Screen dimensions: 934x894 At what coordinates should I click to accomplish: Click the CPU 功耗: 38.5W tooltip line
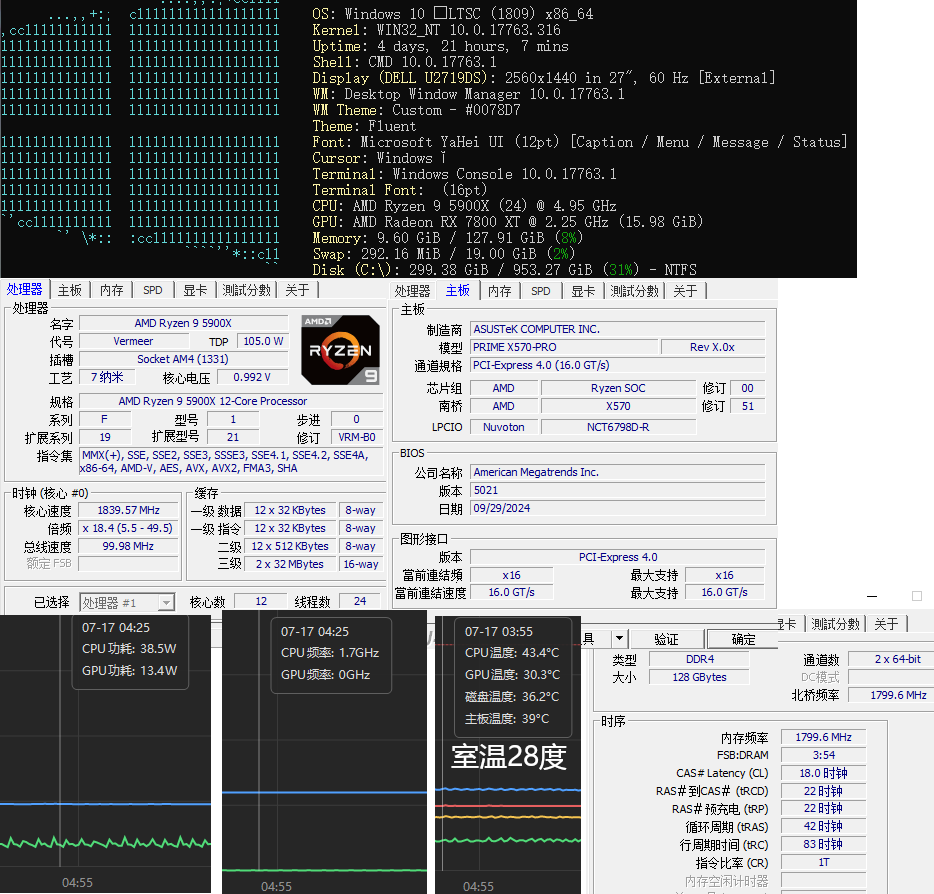click(x=129, y=648)
